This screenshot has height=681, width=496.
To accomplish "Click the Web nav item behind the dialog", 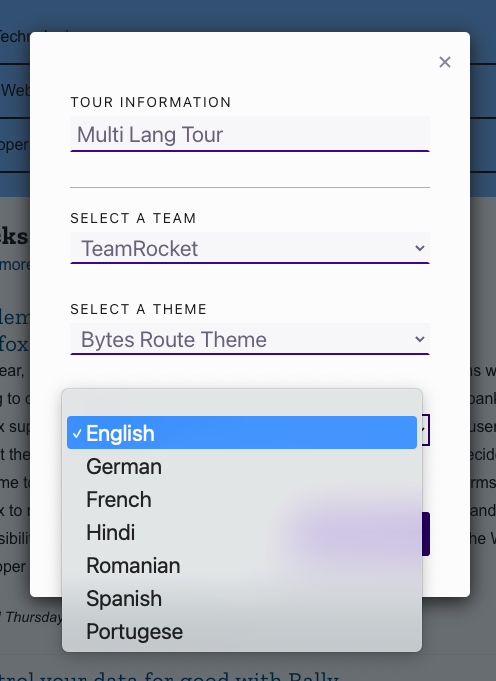I will pyautogui.click(x=15, y=90).
